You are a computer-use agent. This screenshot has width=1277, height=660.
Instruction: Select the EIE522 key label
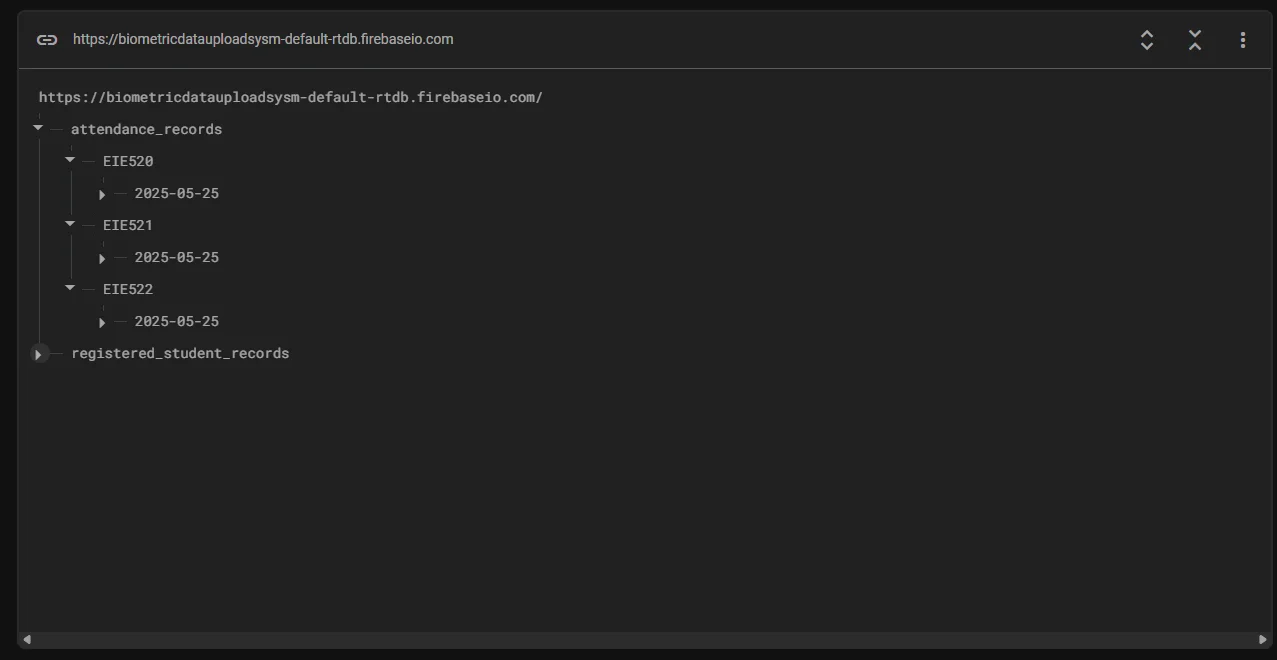[128, 289]
